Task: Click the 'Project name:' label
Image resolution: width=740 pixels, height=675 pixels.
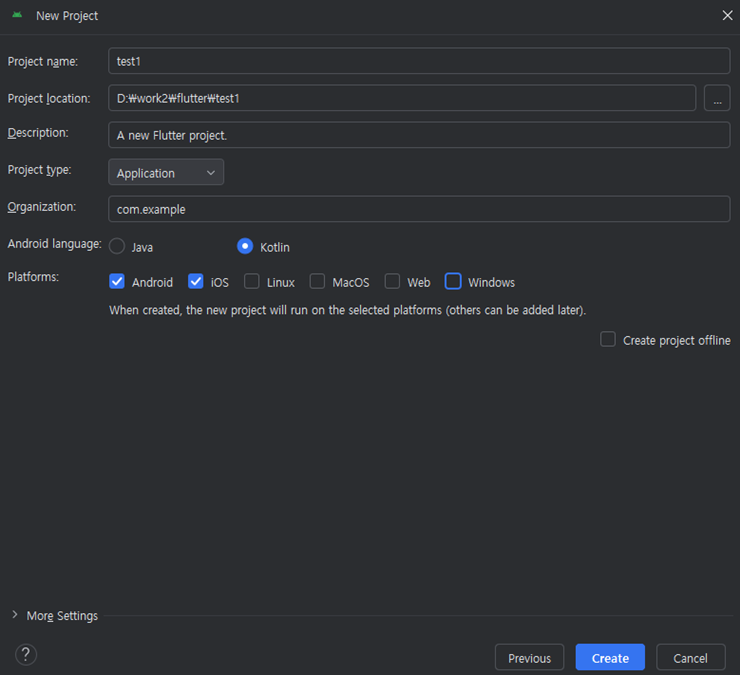Action: 43,62
